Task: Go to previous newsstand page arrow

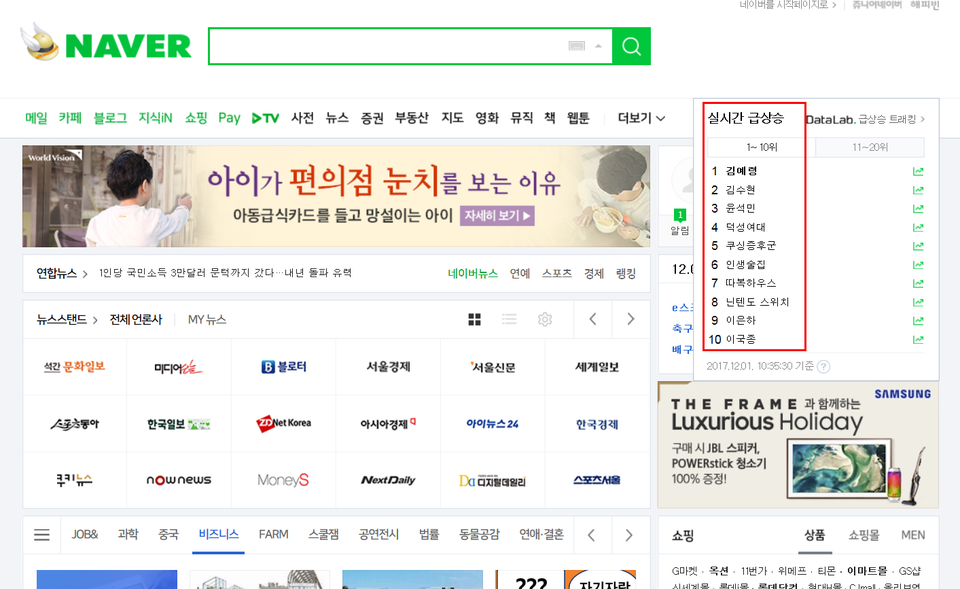Action: (593, 319)
